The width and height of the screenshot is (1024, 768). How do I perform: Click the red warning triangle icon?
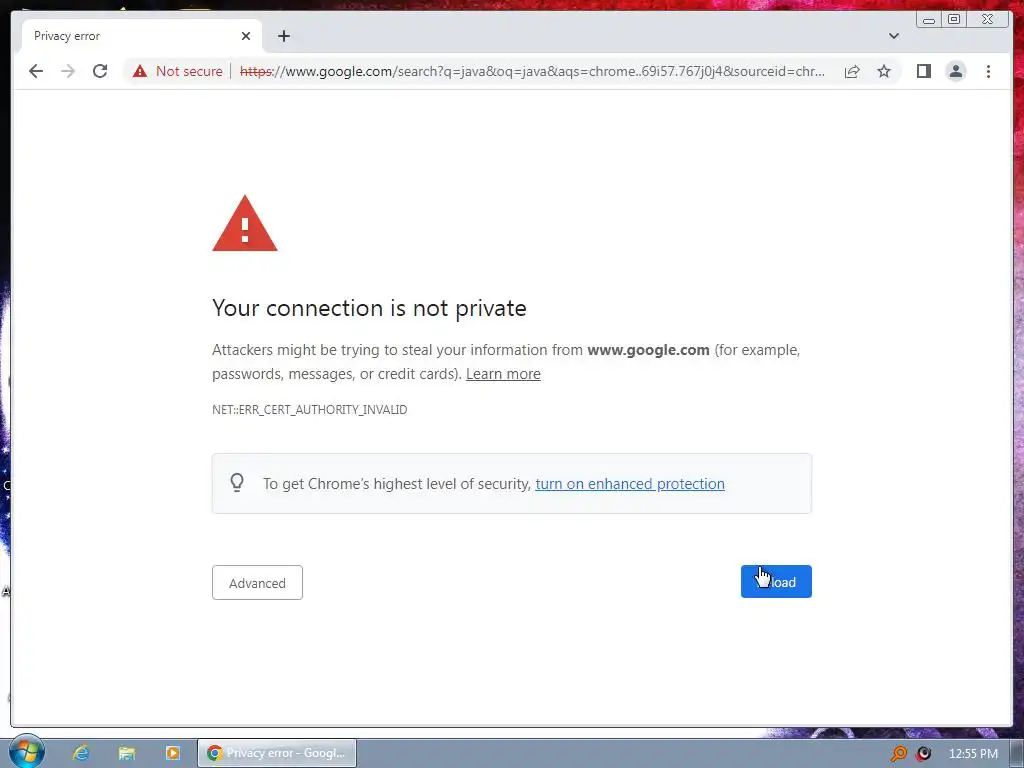point(245,223)
